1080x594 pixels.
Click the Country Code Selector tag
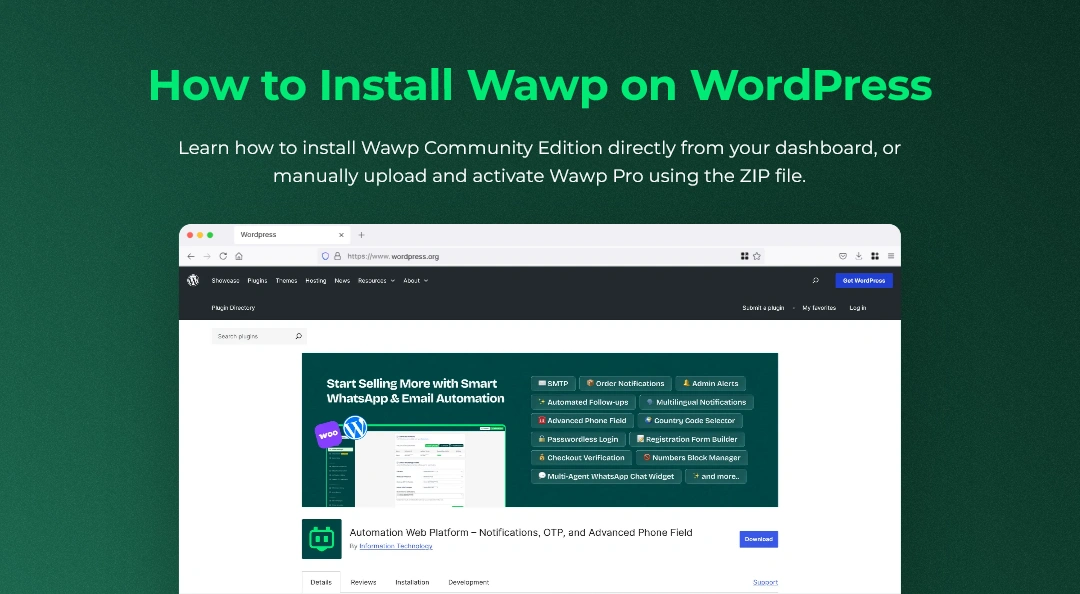(689, 420)
